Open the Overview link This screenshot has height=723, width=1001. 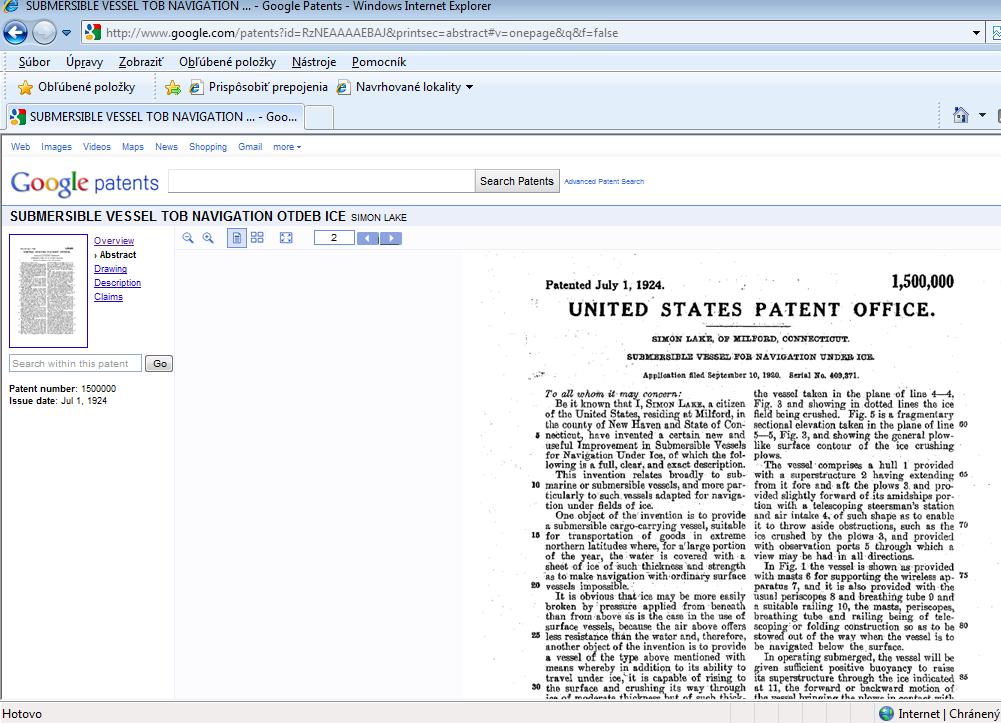click(114, 241)
